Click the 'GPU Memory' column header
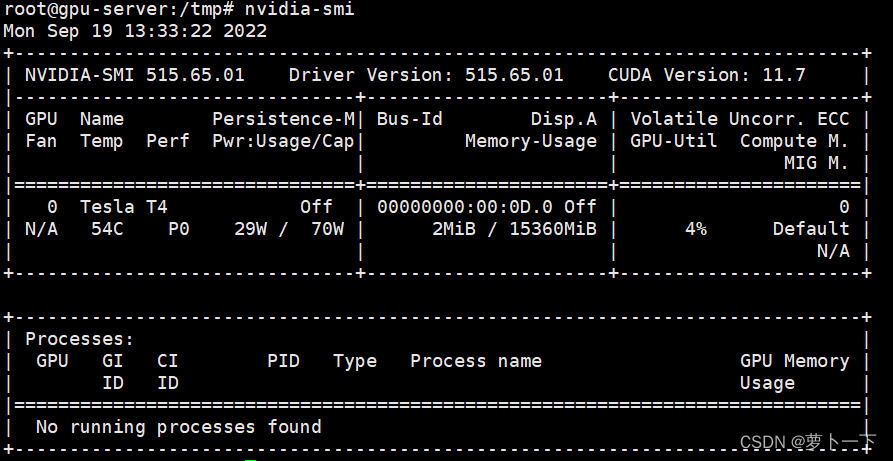This screenshot has height=461, width=893. [794, 361]
